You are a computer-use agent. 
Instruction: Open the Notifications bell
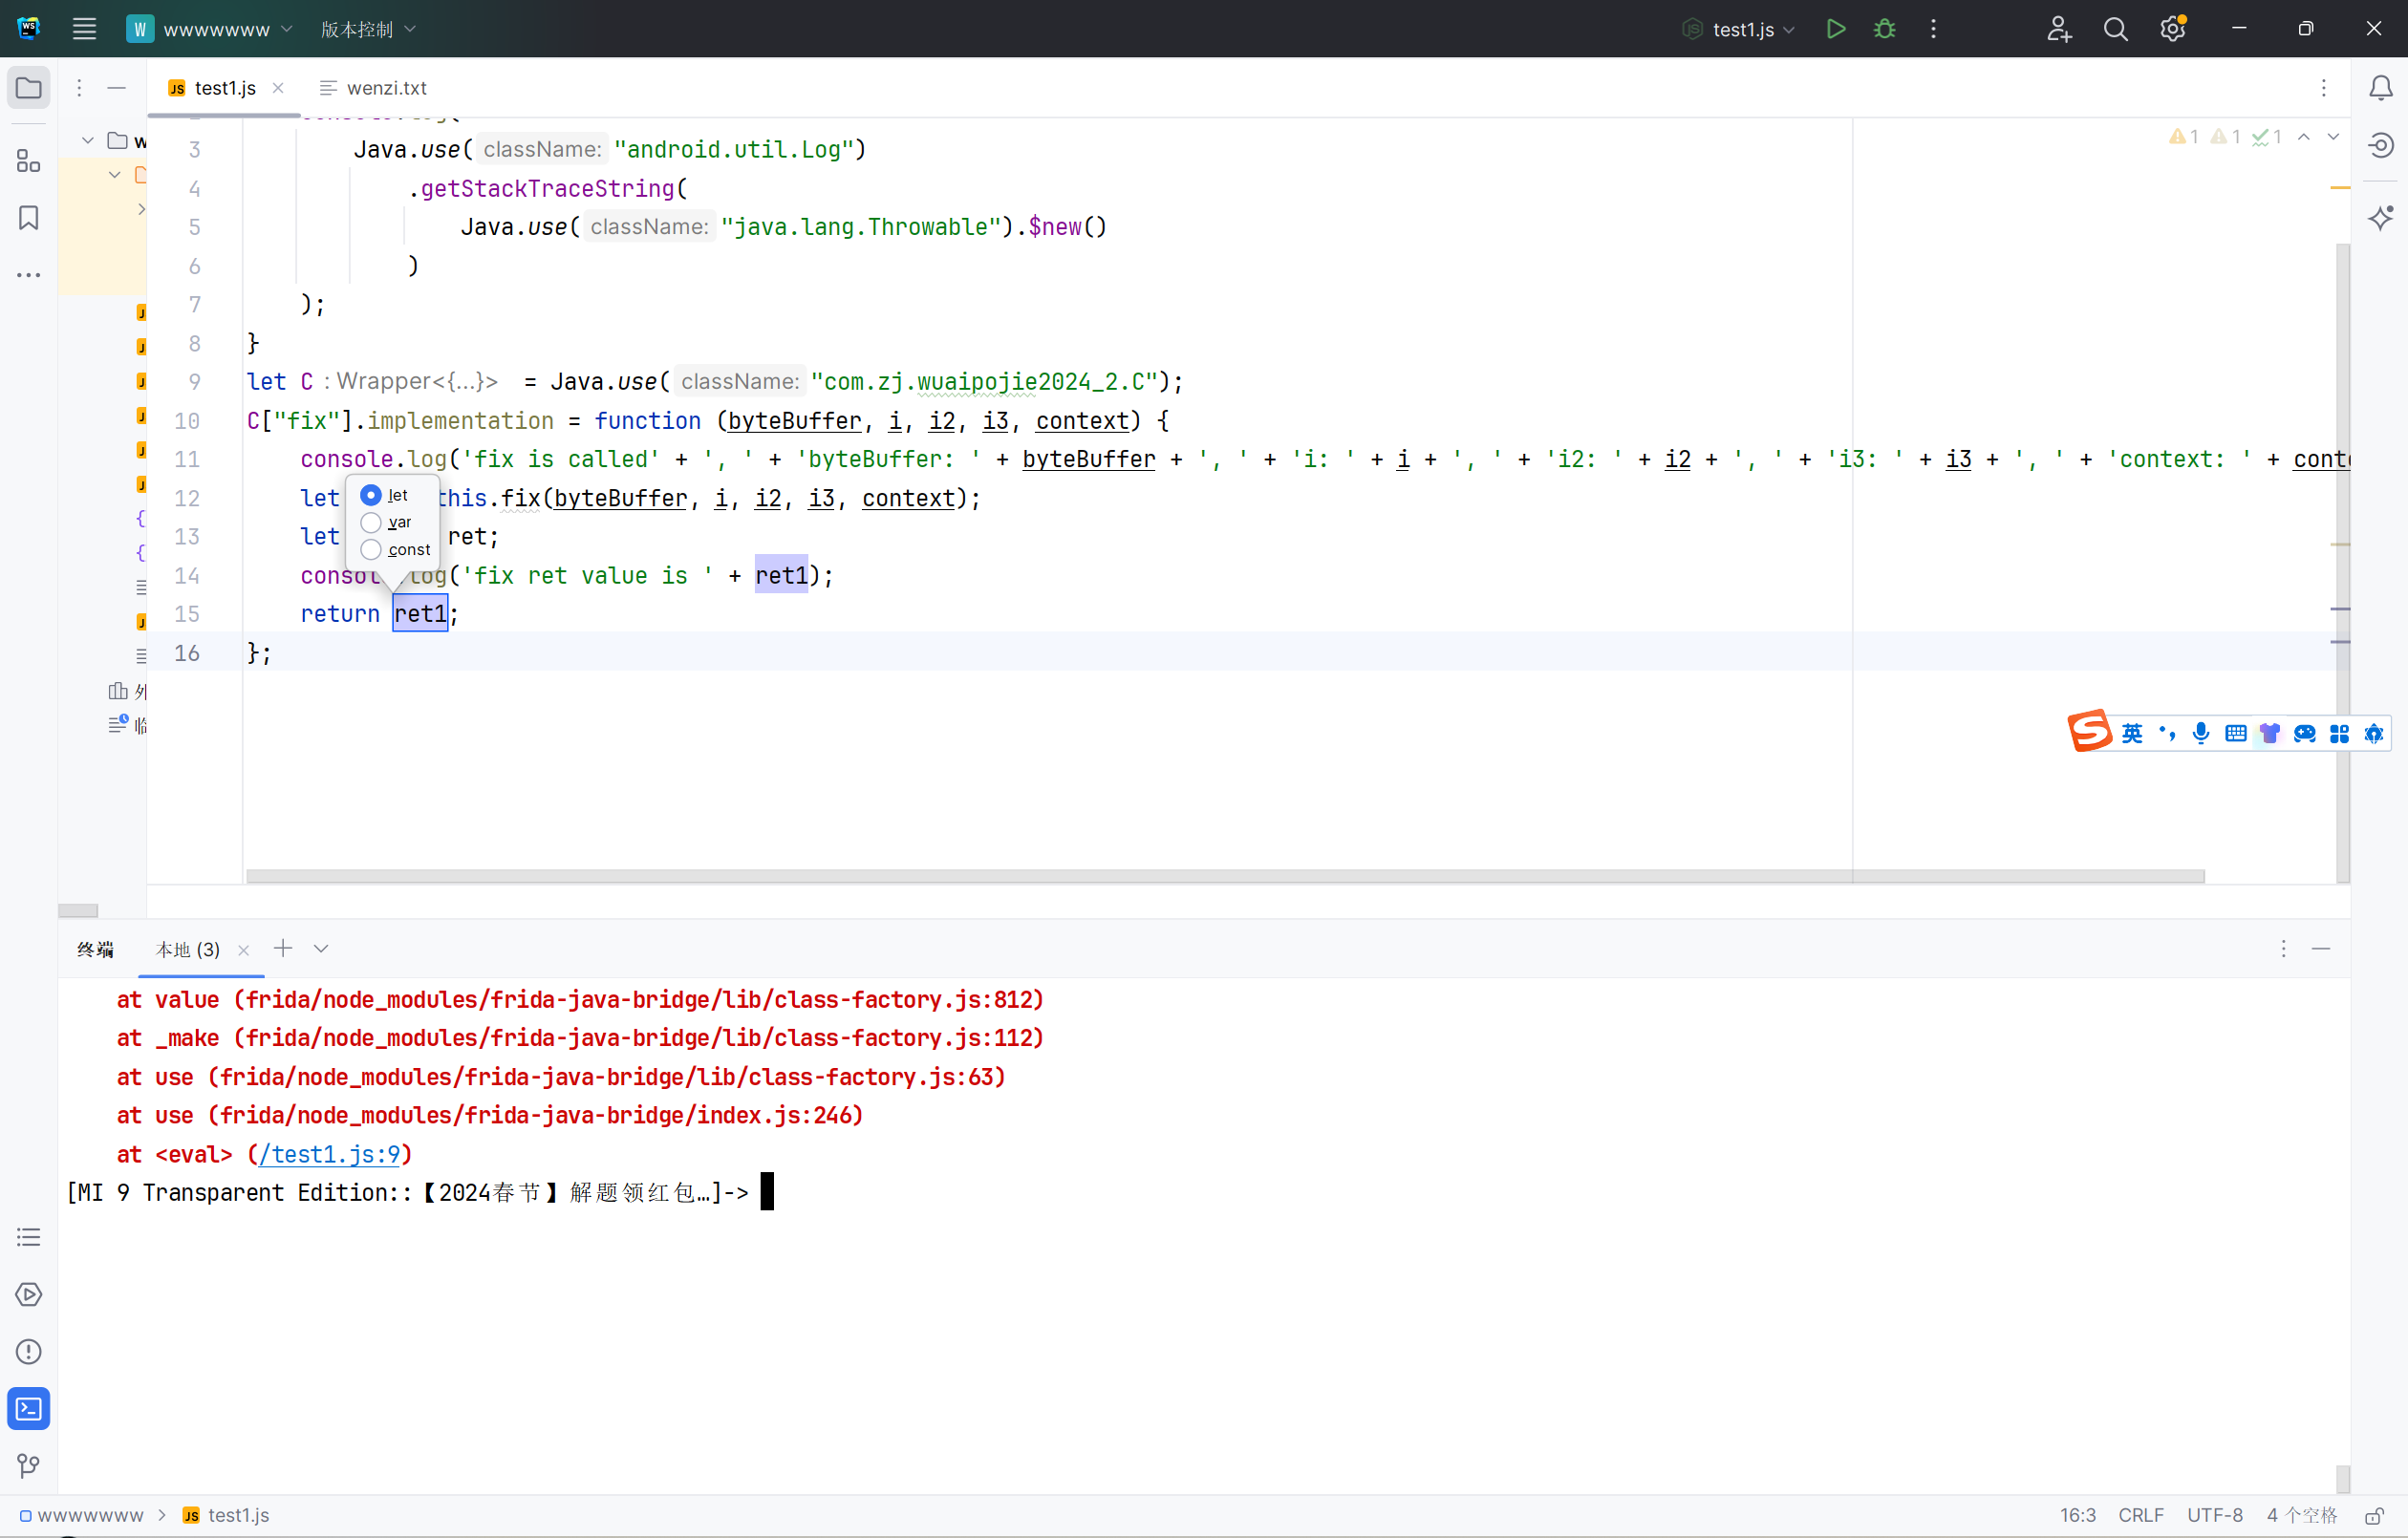[2380, 88]
